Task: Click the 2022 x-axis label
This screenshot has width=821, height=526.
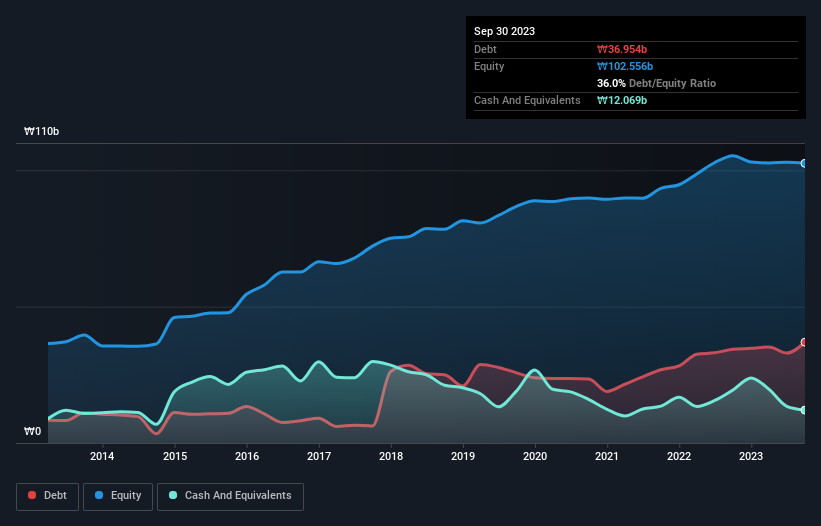Action: click(x=679, y=456)
